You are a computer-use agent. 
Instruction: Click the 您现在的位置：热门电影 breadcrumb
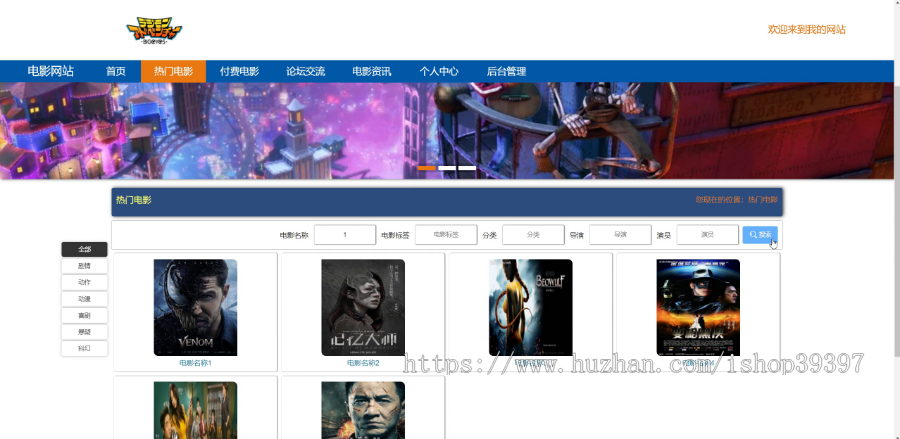click(x=736, y=200)
